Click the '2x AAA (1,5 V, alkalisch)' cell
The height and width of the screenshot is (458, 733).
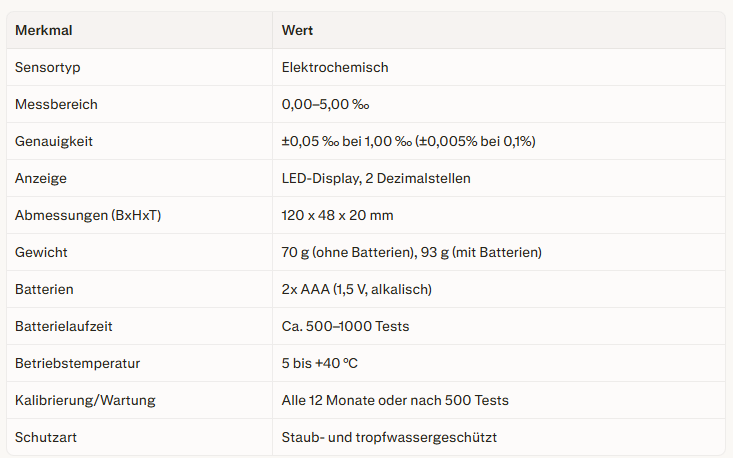356,290
